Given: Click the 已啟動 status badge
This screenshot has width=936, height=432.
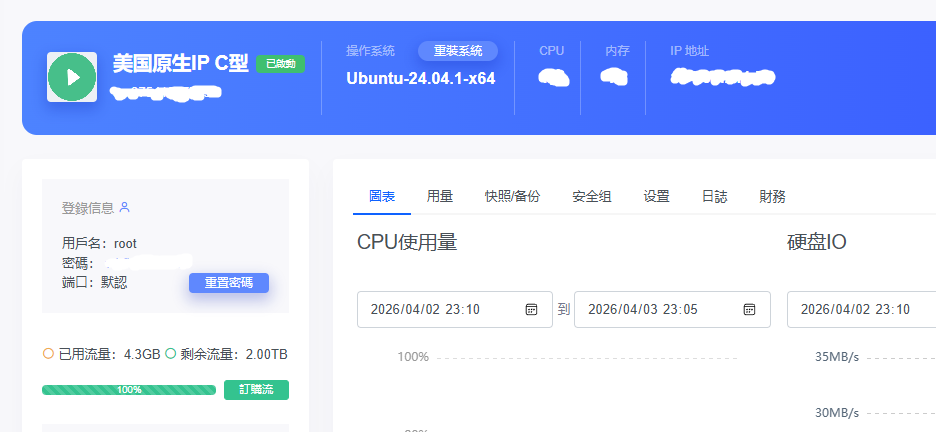Looking at the screenshot, I should tap(280, 64).
